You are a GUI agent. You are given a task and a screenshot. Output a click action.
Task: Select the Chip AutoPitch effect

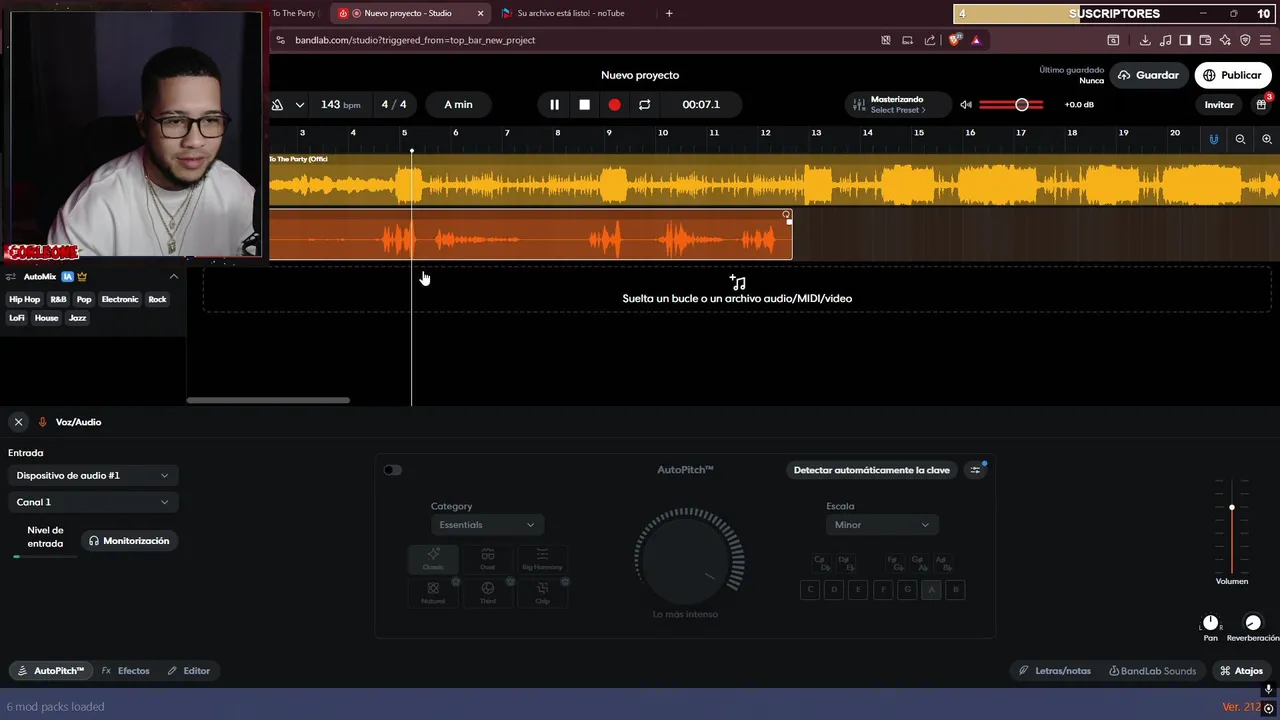click(542, 593)
